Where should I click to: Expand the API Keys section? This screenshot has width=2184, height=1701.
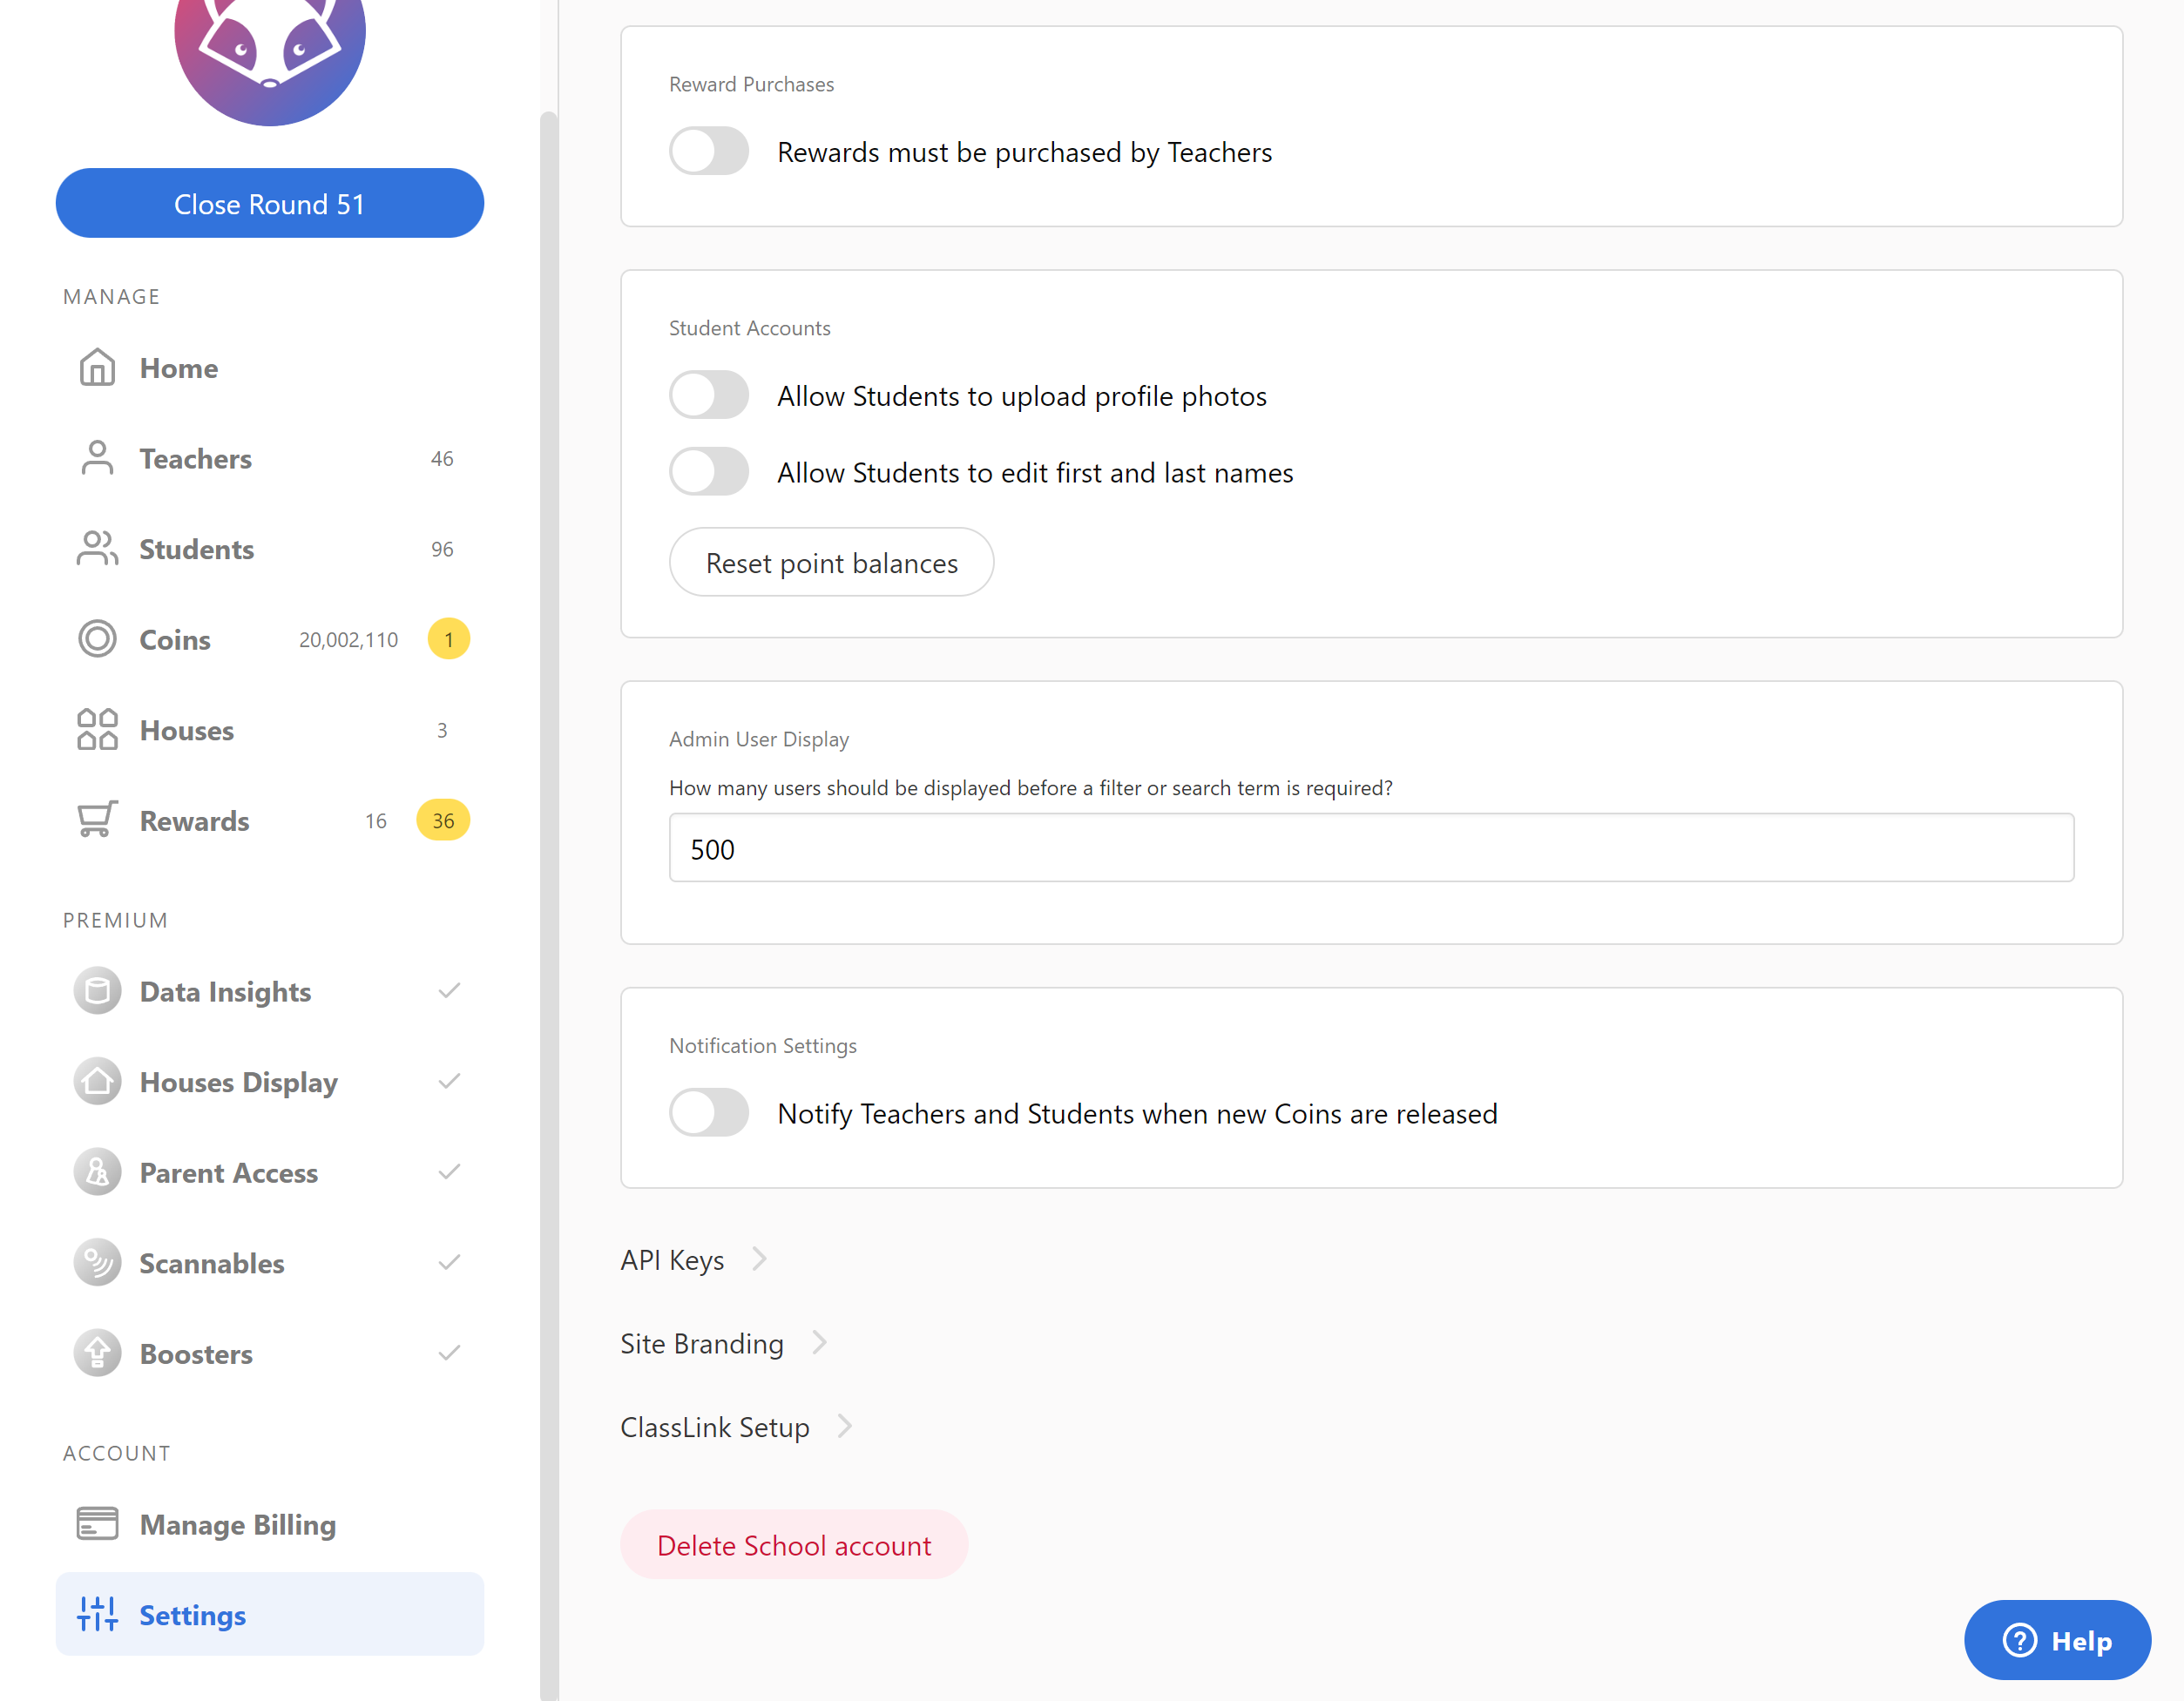(672, 1259)
